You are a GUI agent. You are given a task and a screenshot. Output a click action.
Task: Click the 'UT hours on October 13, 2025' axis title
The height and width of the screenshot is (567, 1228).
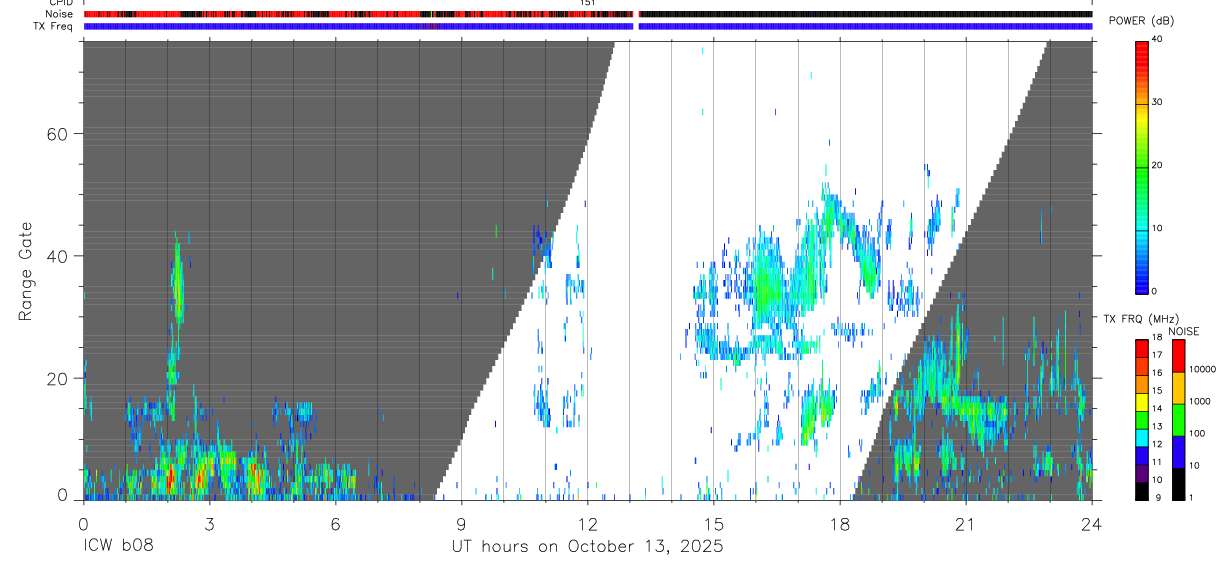(x=587, y=547)
